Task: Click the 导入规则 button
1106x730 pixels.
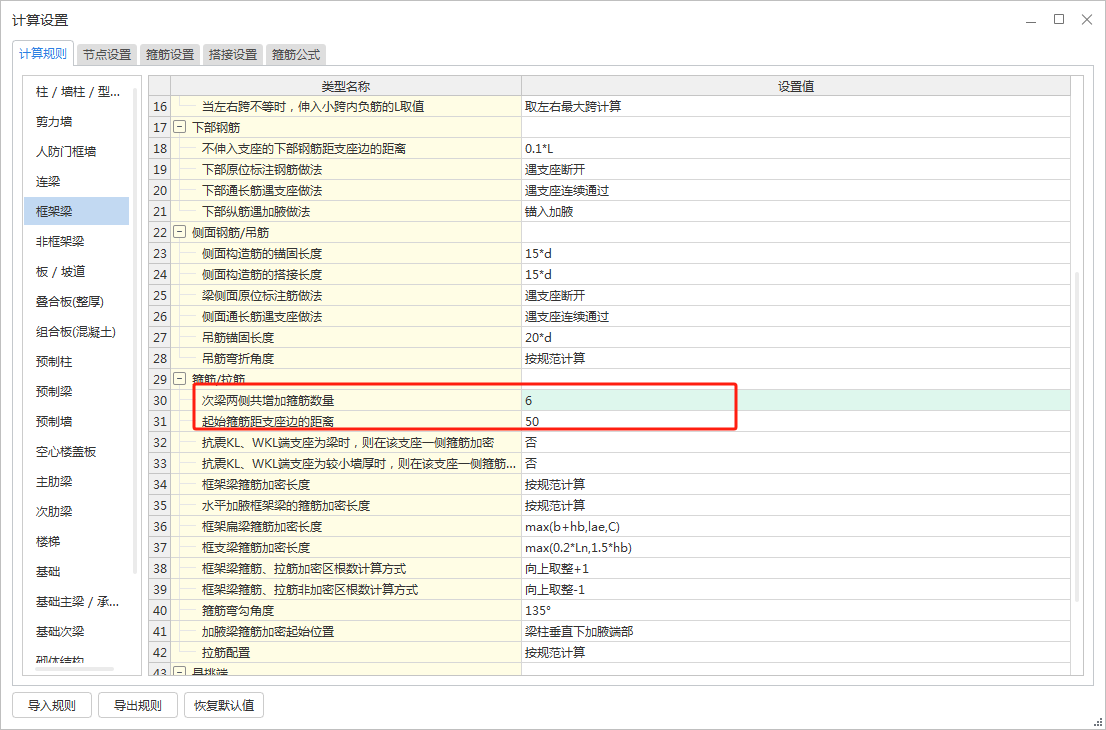Action: coord(52,705)
